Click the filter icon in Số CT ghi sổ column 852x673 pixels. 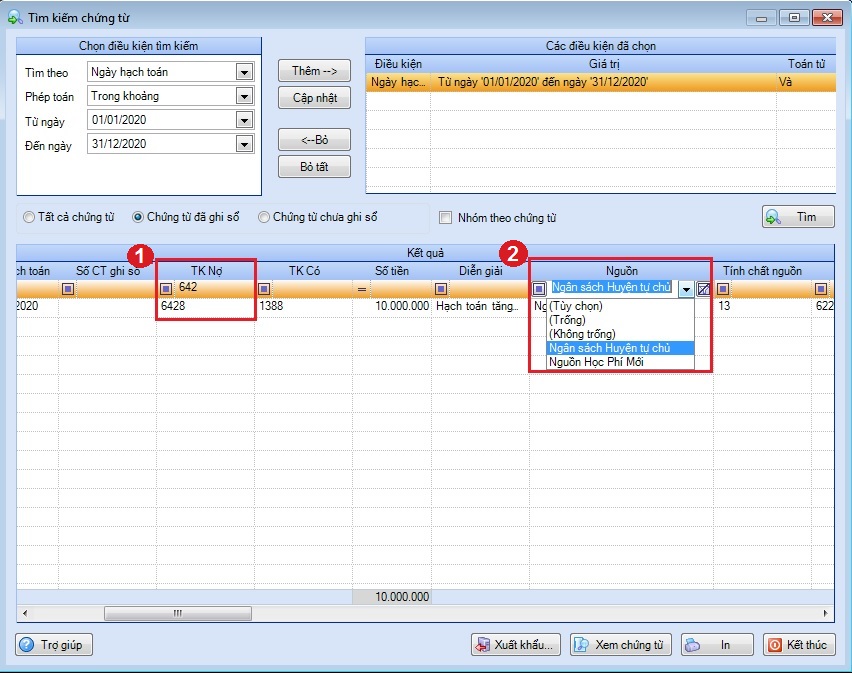(68, 288)
